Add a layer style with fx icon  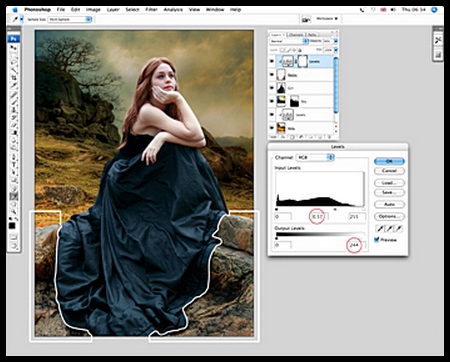tap(283, 137)
